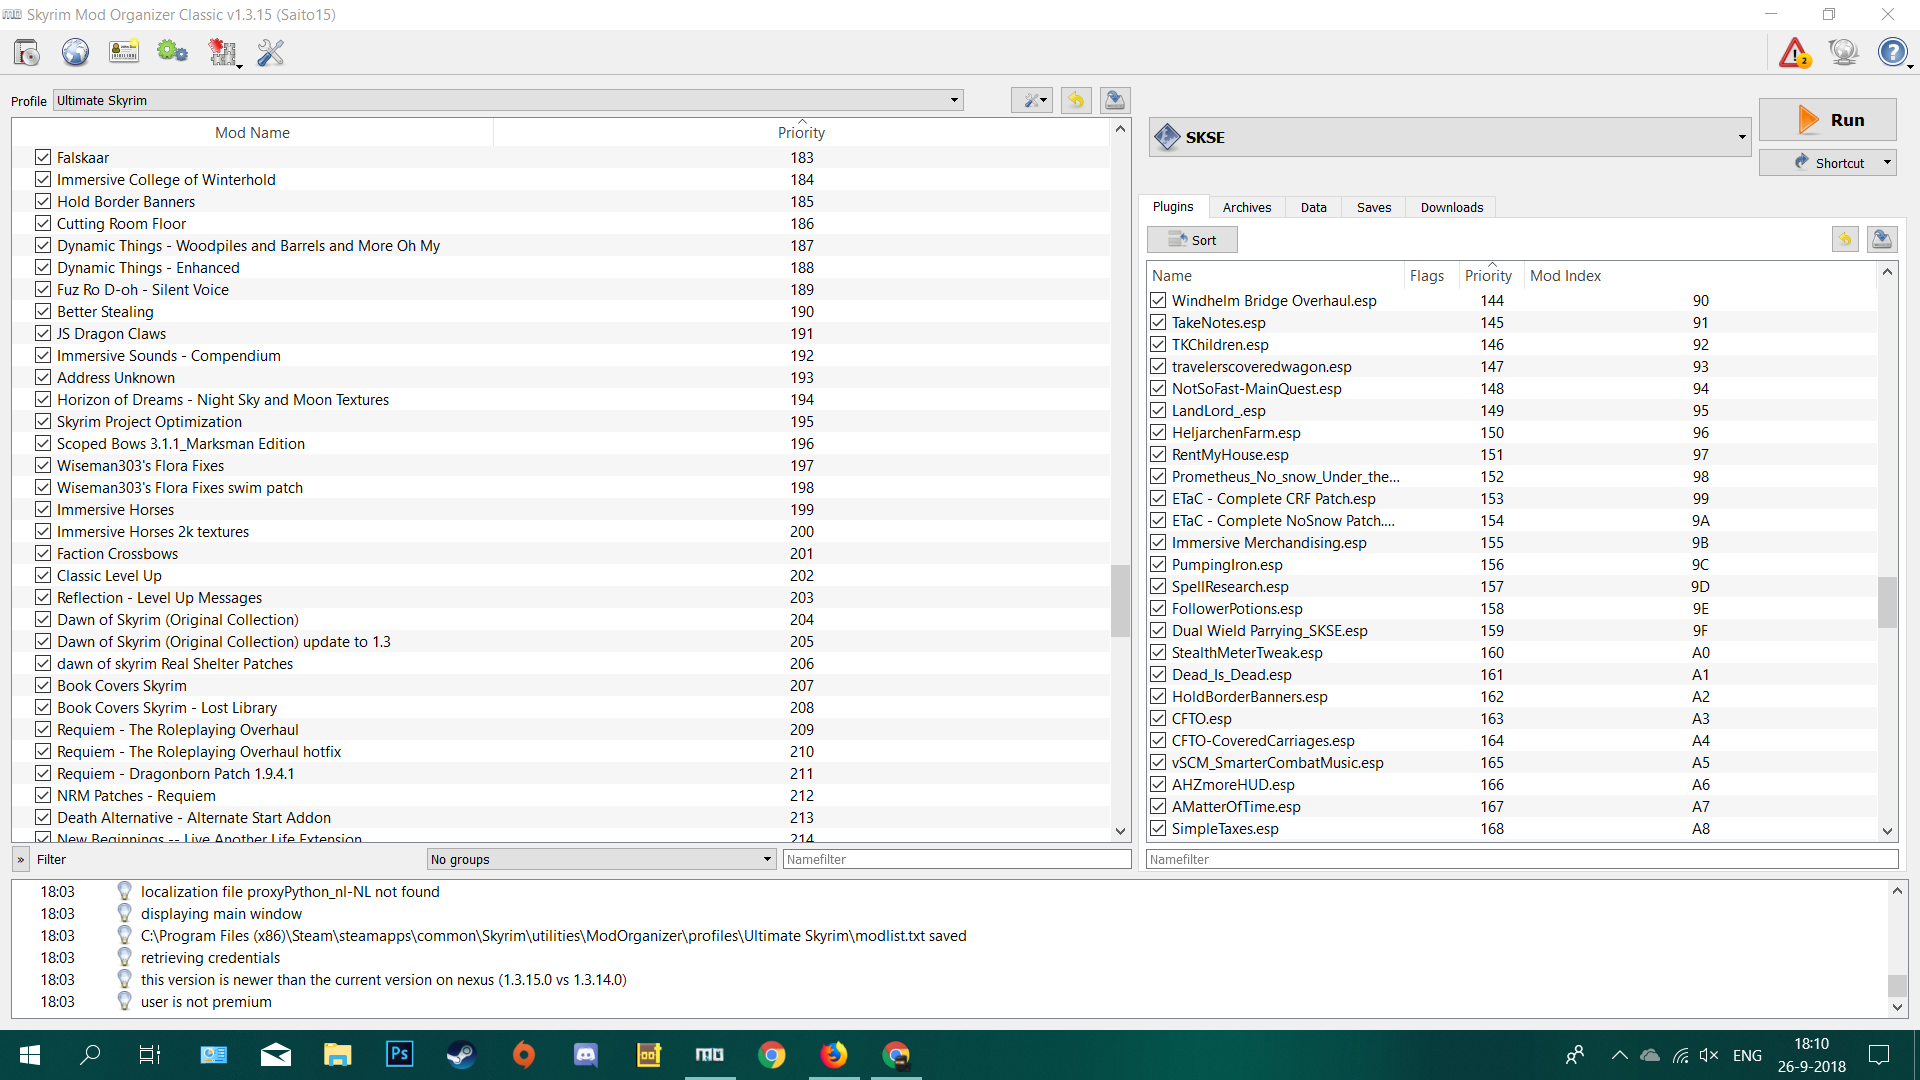This screenshot has height=1080, width=1920.
Task: Disable Requiem - The Roleplaying Overhaul hotfix
Action: (x=43, y=751)
